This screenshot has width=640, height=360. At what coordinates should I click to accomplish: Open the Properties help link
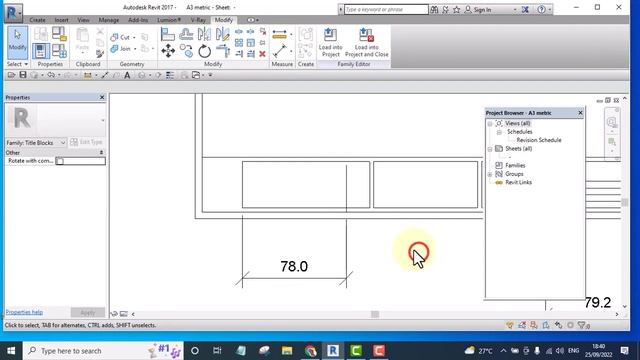(24, 312)
